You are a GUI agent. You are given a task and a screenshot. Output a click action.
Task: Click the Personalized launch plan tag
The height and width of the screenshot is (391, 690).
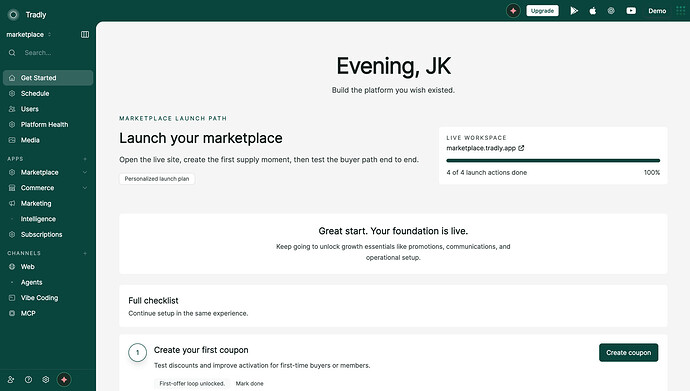coord(157,179)
